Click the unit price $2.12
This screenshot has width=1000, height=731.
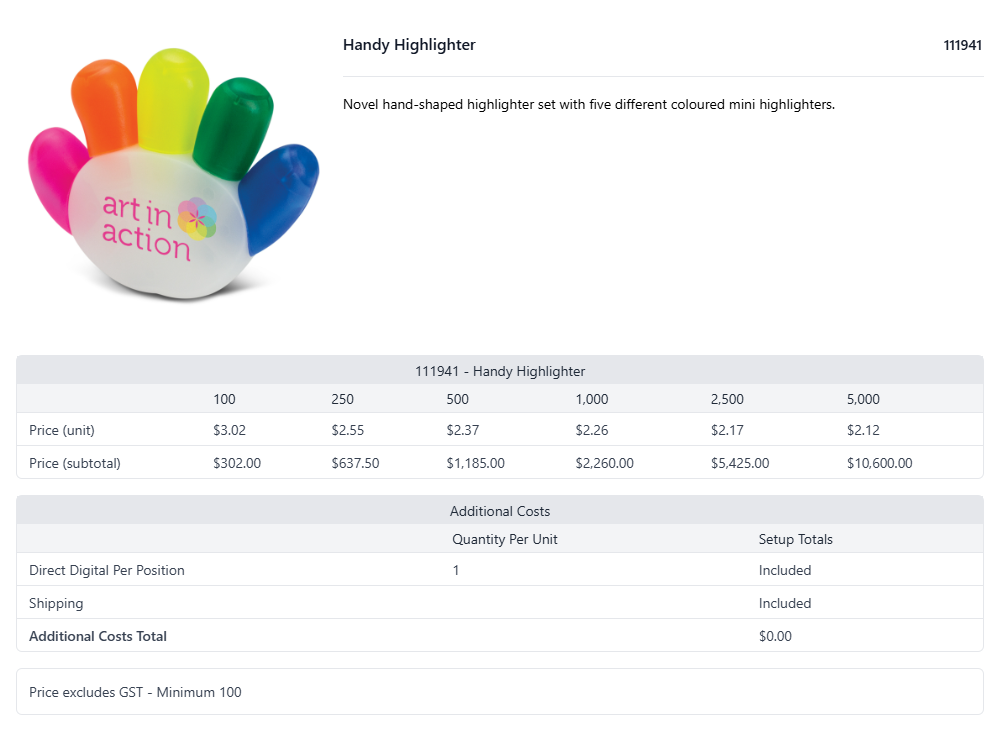tap(863, 431)
